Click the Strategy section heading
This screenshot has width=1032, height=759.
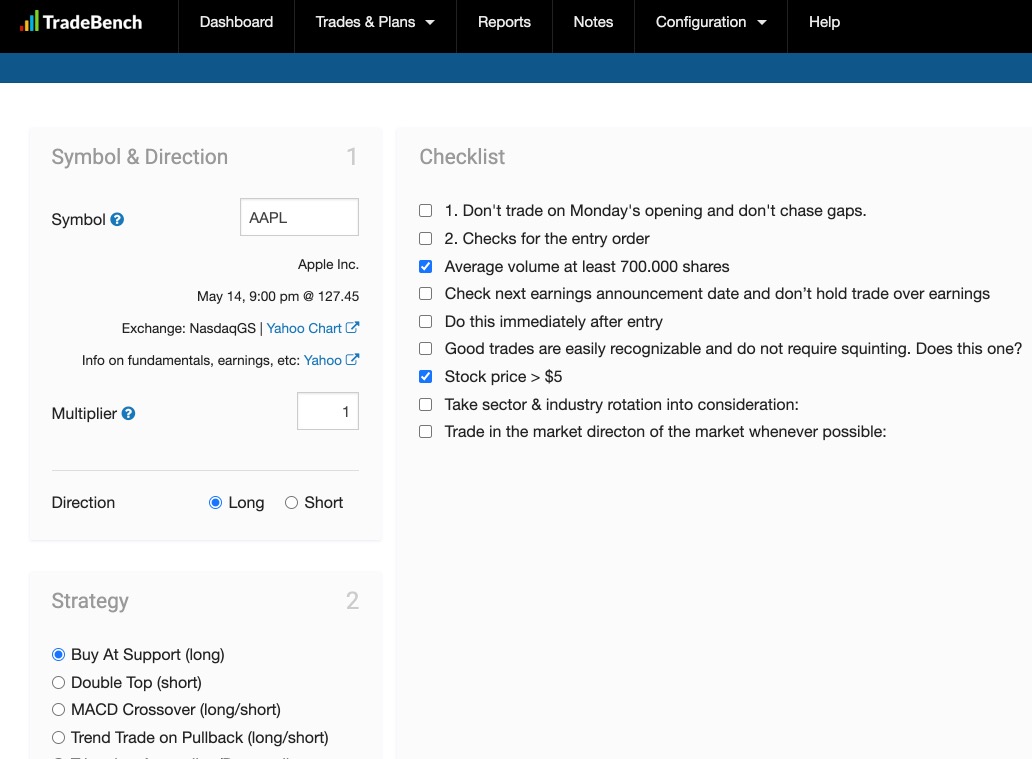pyautogui.click(x=90, y=601)
